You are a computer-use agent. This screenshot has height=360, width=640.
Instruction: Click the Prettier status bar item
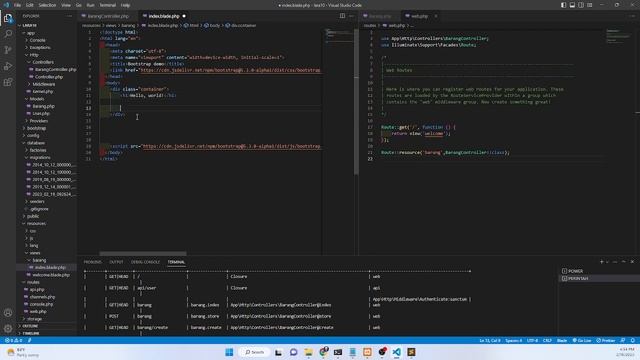606,340
